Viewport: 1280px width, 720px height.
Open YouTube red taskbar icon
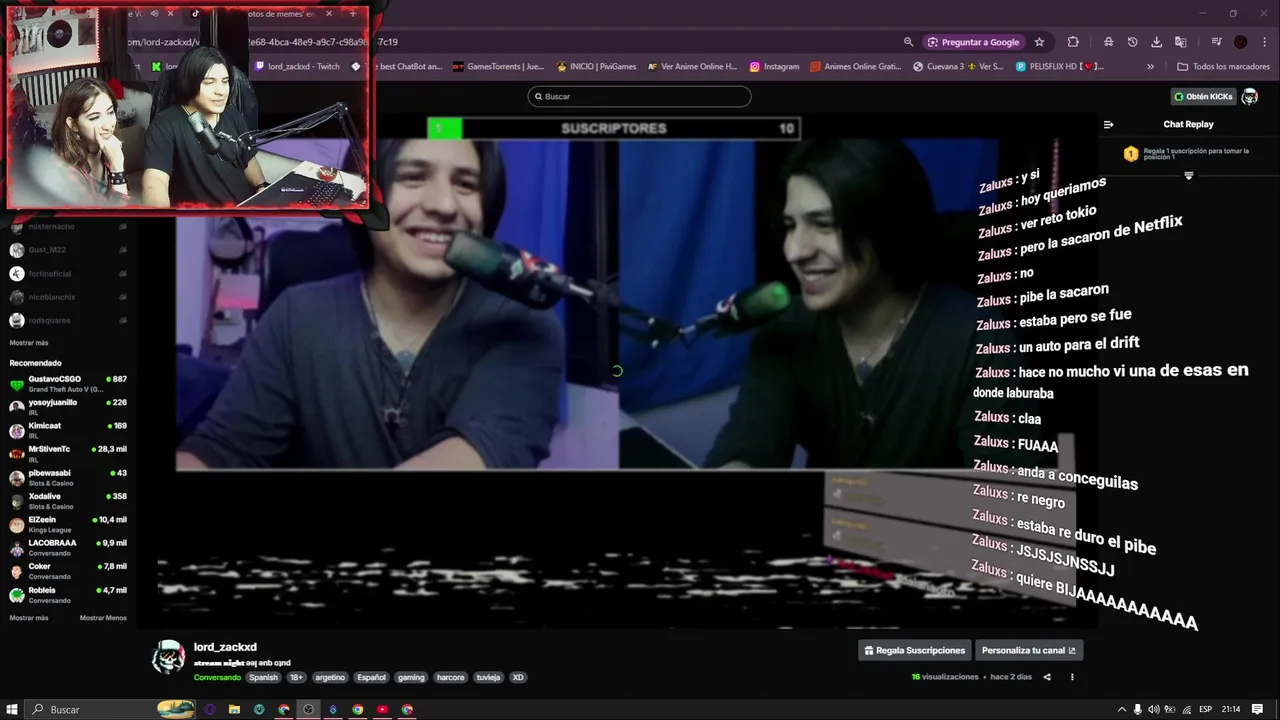[x=382, y=709]
